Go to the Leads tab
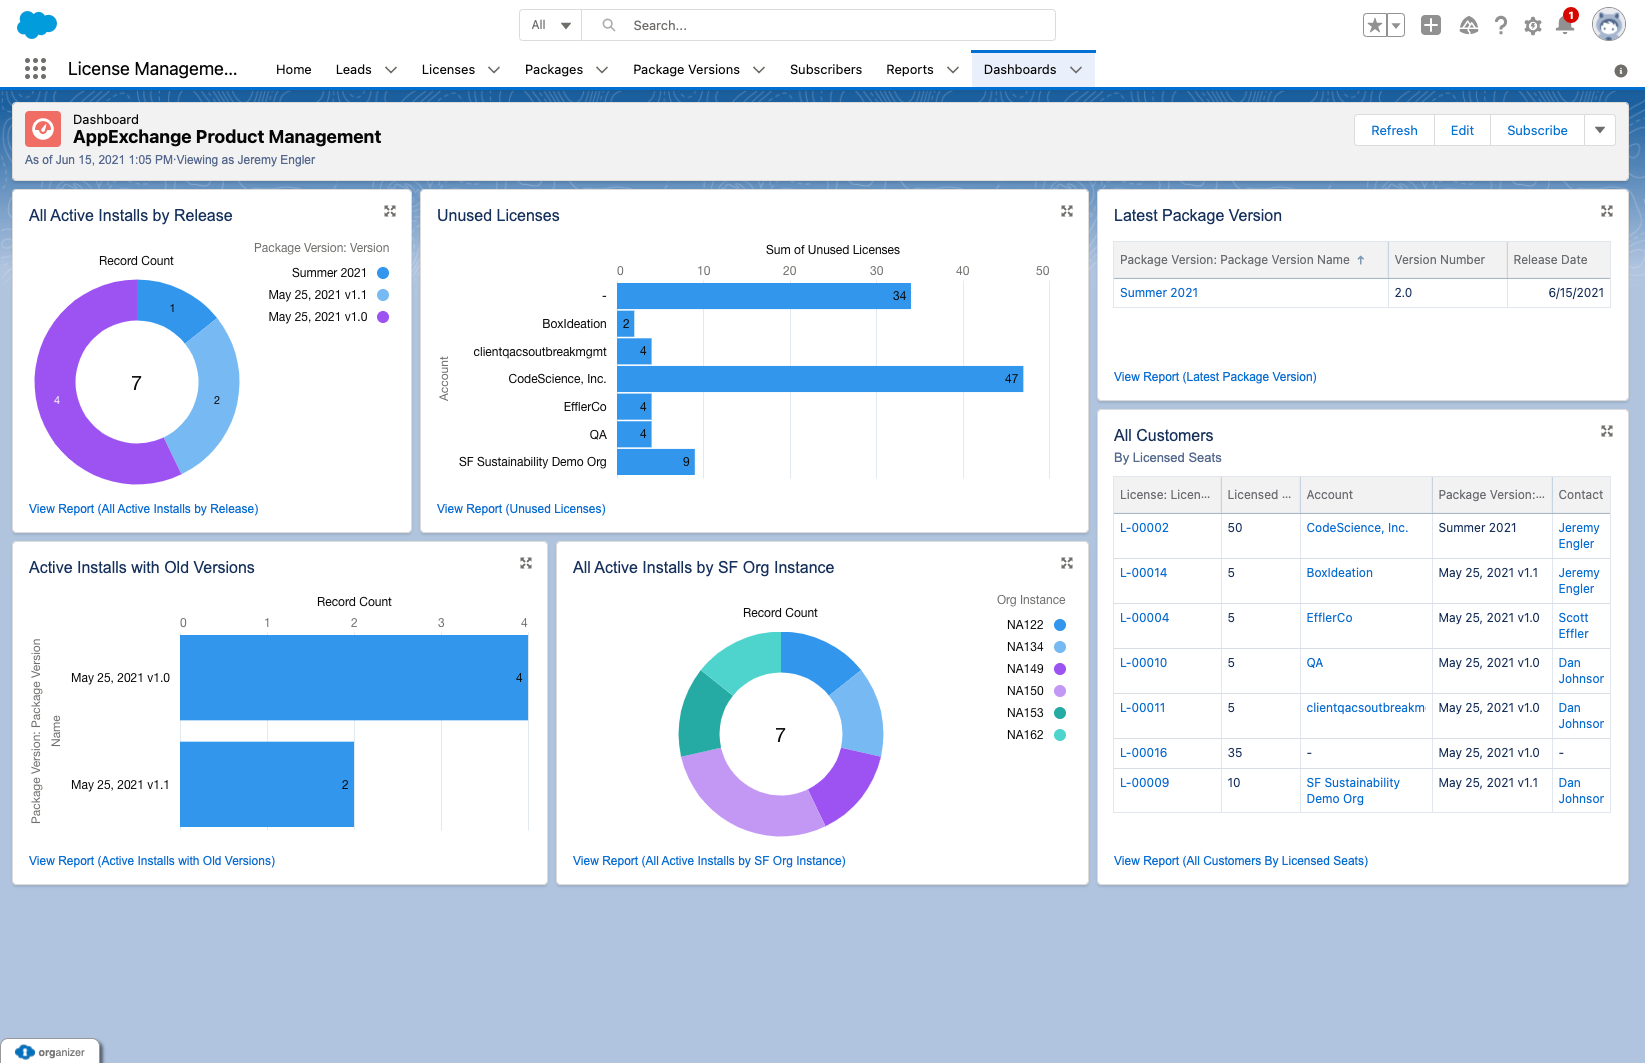The width and height of the screenshot is (1645, 1063). pyautogui.click(x=353, y=70)
